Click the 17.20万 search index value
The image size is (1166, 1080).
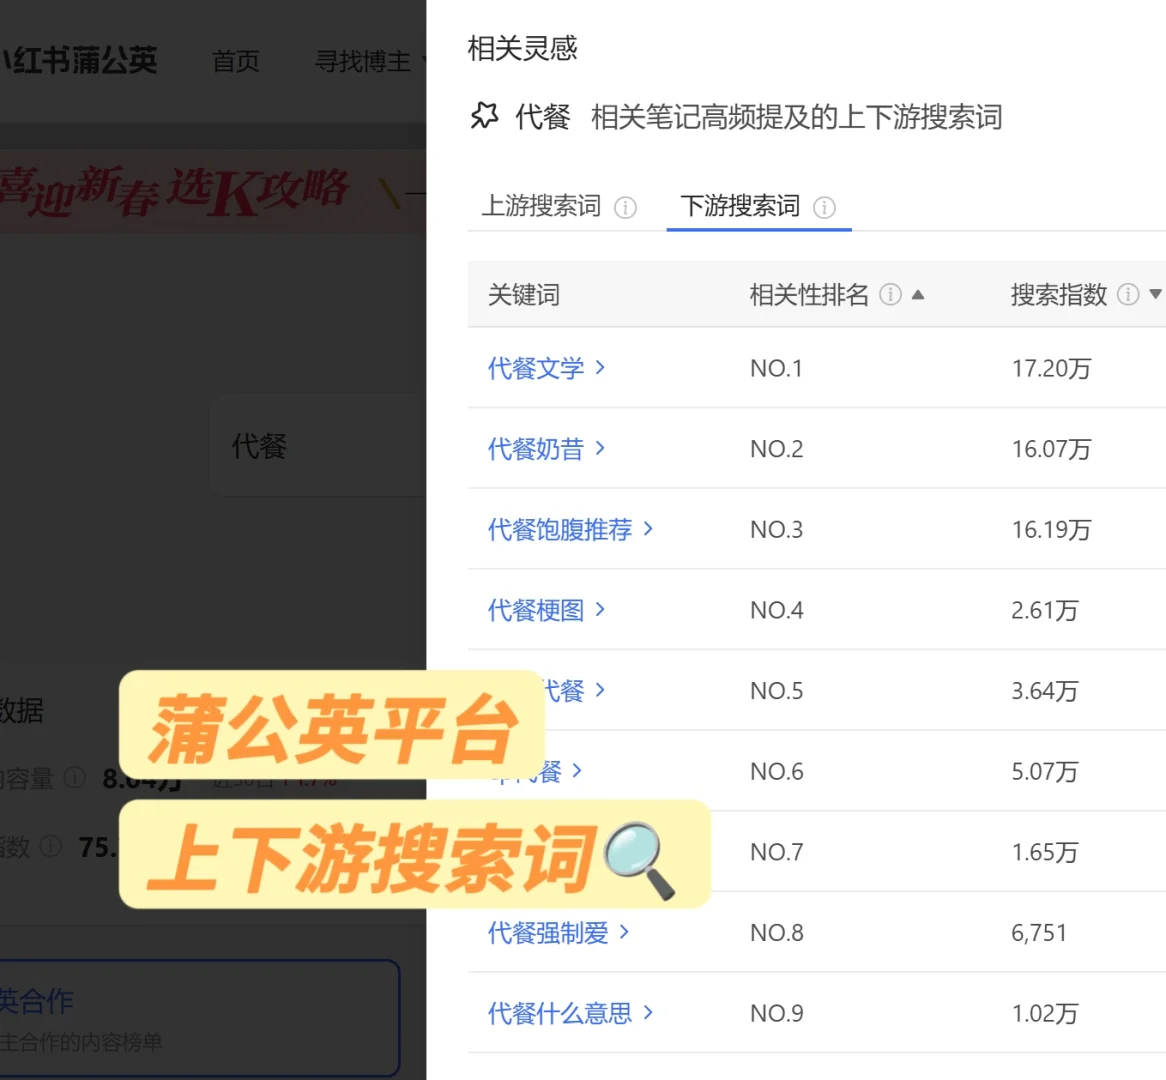click(1051, 368)
